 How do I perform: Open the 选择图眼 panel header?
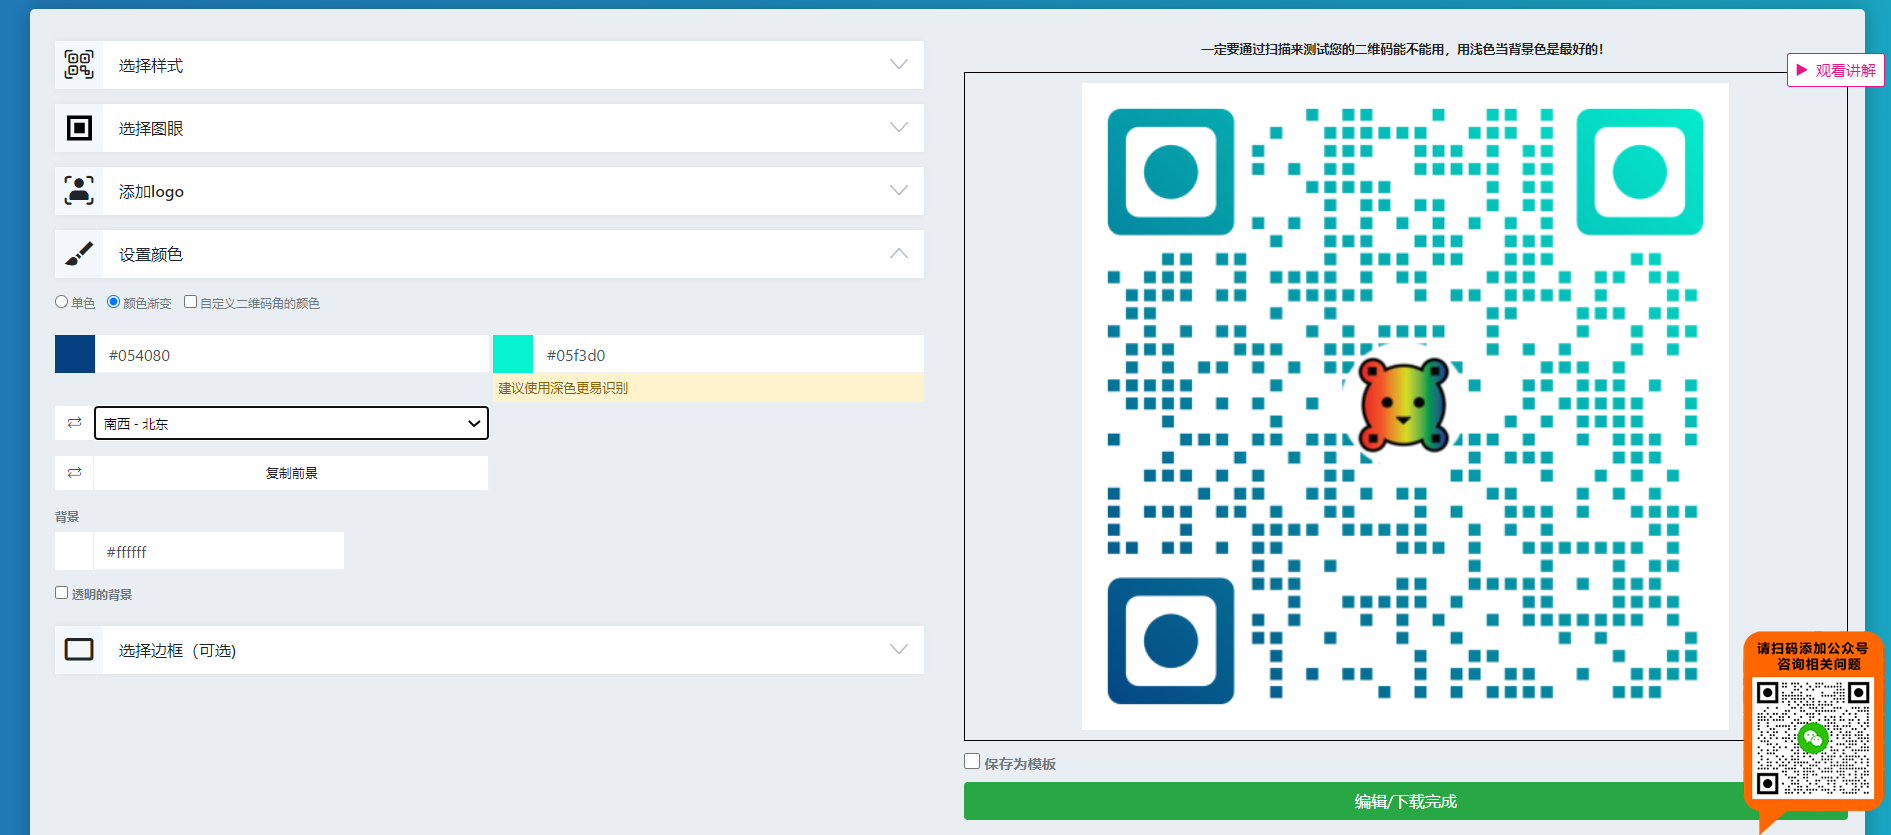[489, 128]
